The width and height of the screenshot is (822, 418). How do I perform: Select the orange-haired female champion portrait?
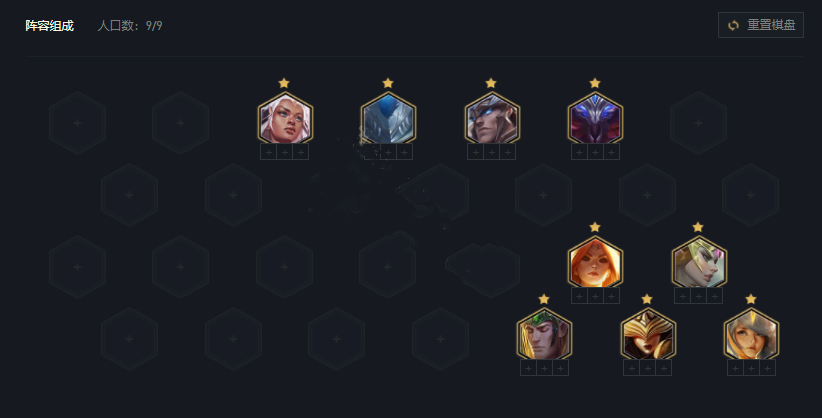(x=595, y=263)
